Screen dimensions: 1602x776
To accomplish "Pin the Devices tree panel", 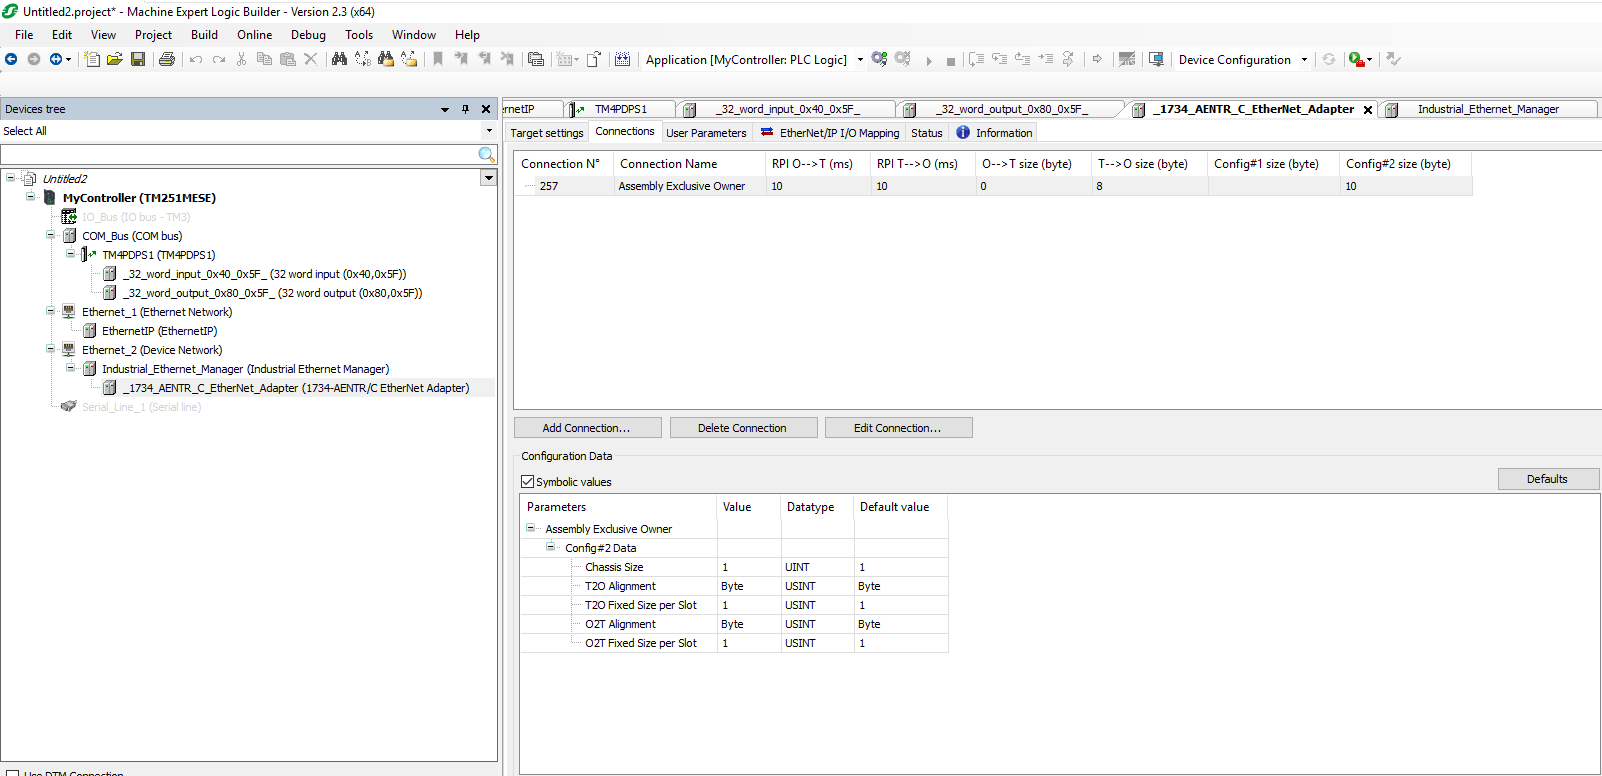I will click(x=465, y=109).
